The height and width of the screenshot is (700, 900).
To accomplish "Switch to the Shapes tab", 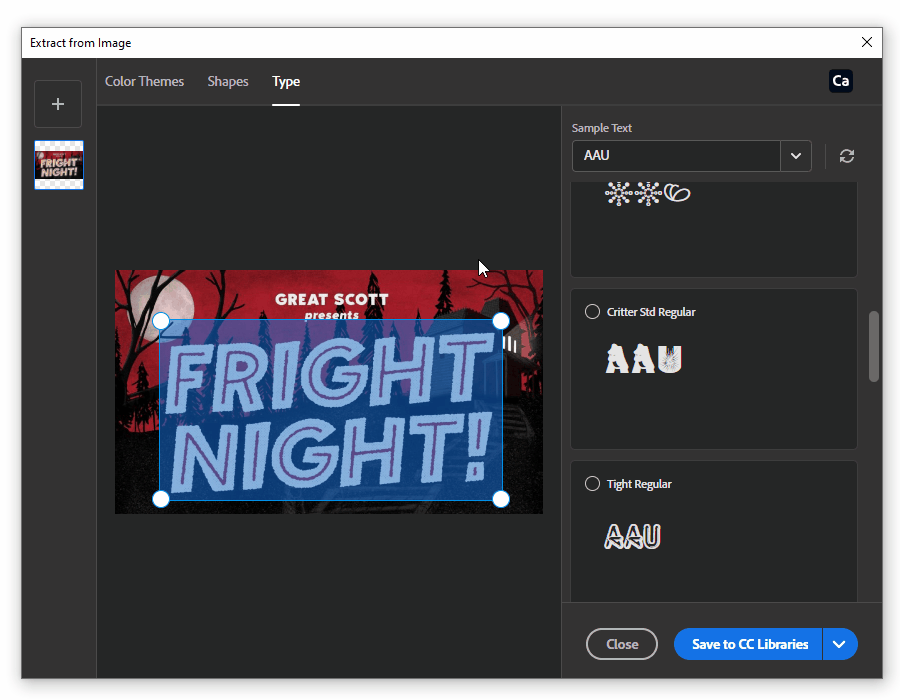I will click(x=228, y=81).
